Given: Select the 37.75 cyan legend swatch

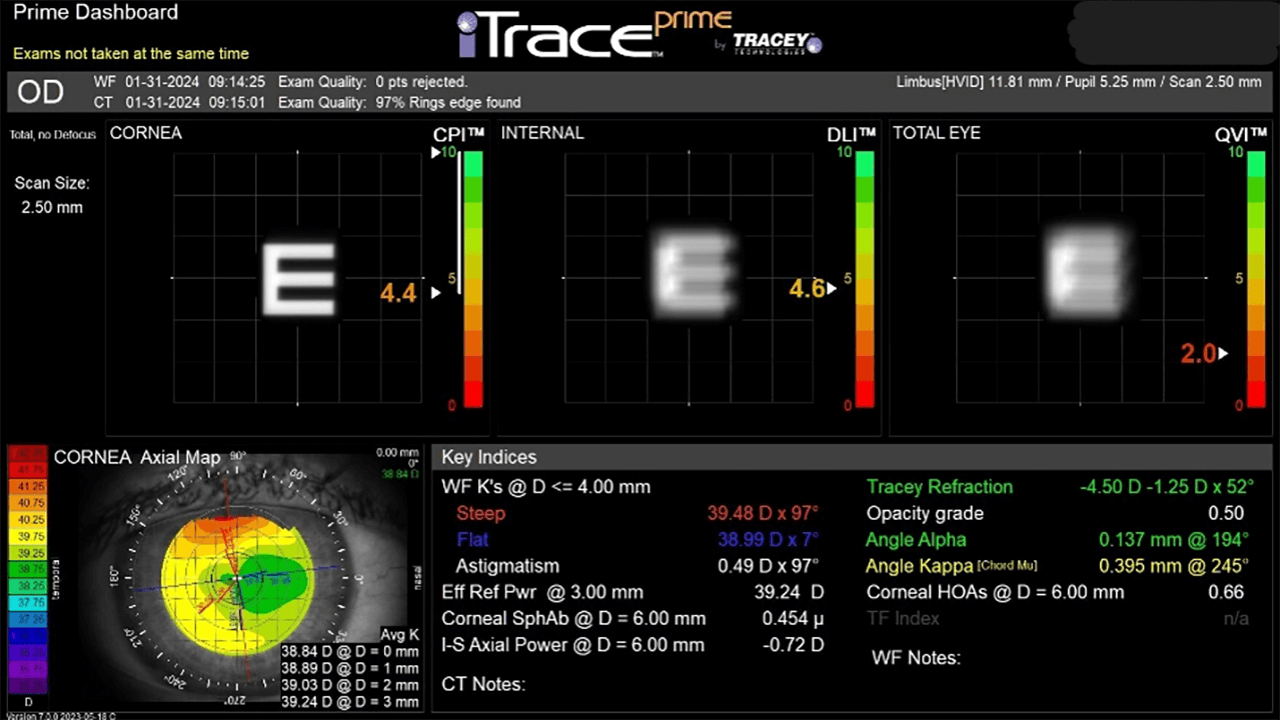Looking at the screenshot, I should click(27, 603).
